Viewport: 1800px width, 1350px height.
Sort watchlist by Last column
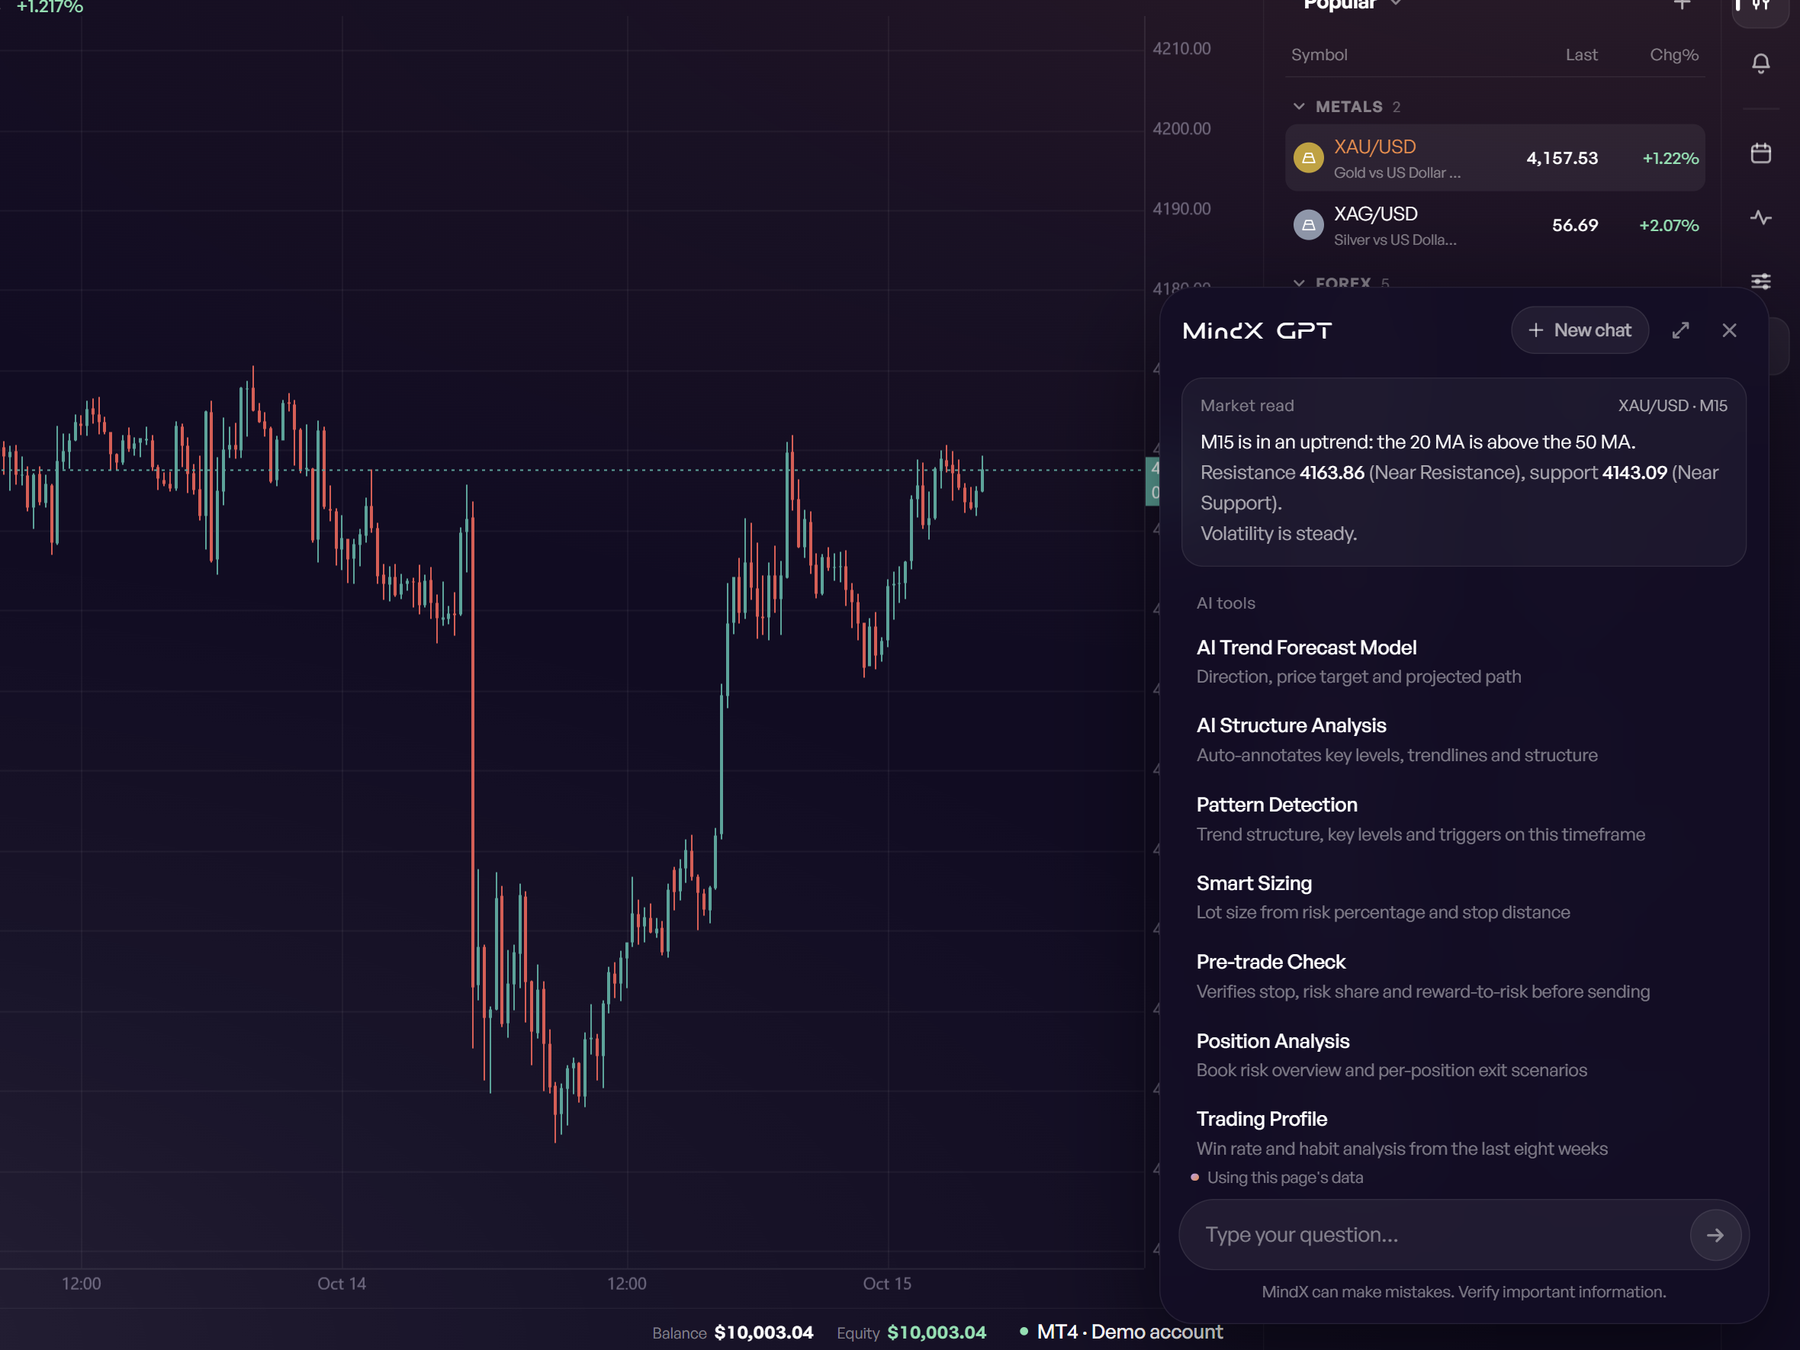pyautogui.click(x=1581, y=55)
